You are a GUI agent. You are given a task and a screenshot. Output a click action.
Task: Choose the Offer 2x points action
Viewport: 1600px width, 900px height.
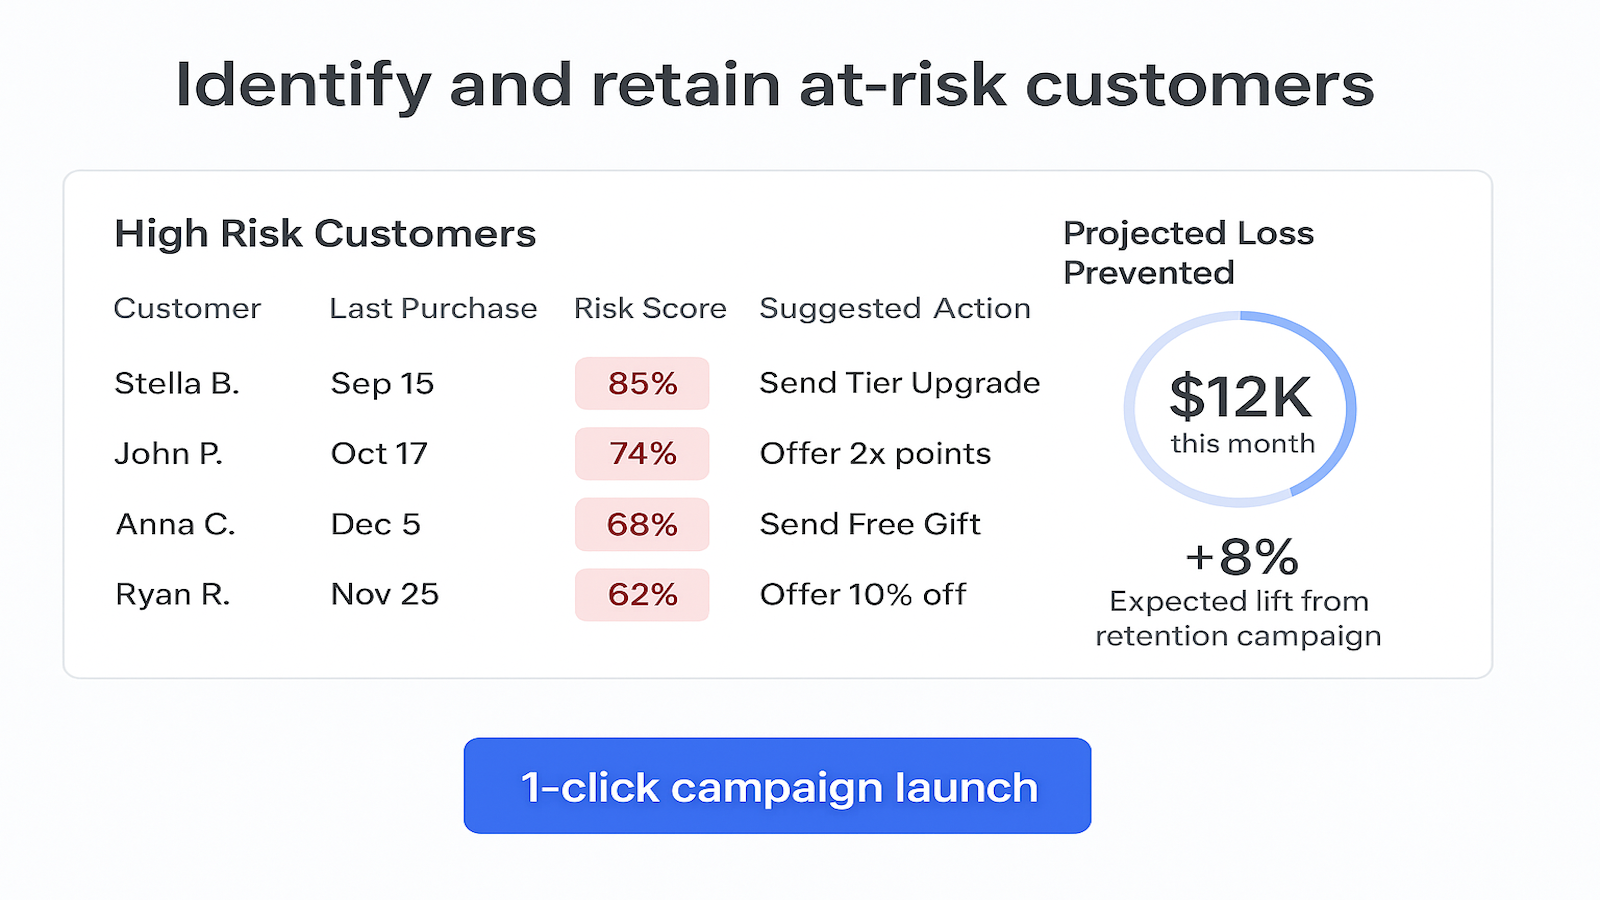click(875, 454)
